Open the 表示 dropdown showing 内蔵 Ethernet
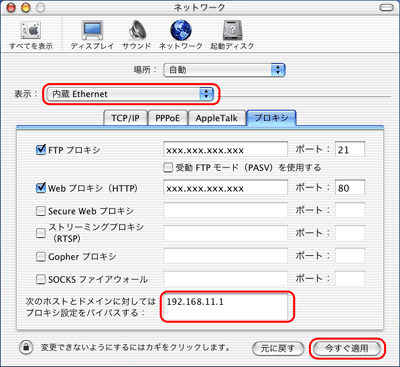 [x=130, y=94]
